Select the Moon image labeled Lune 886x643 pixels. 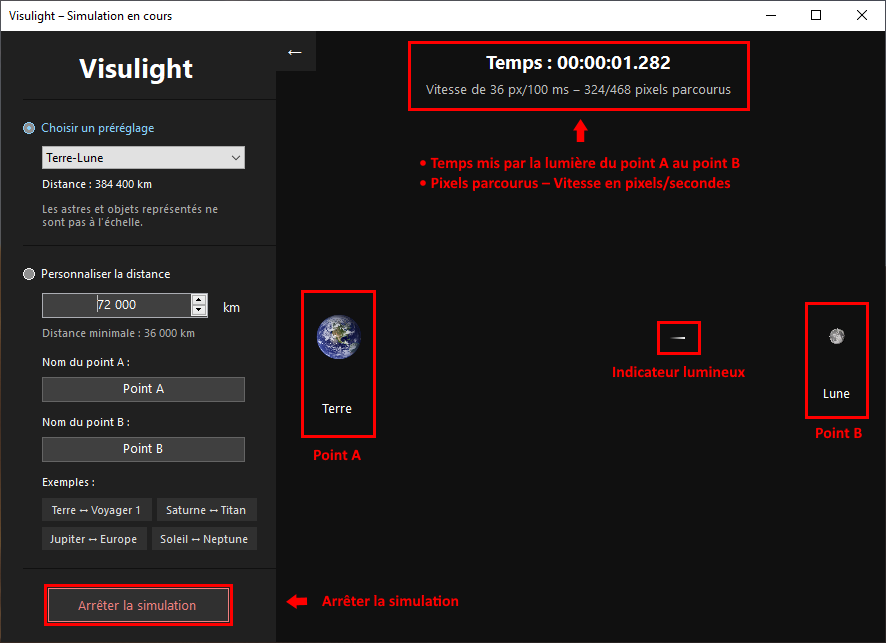836,336
